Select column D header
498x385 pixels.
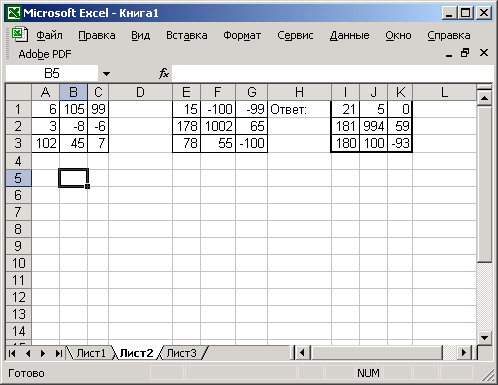click(140, 92)
